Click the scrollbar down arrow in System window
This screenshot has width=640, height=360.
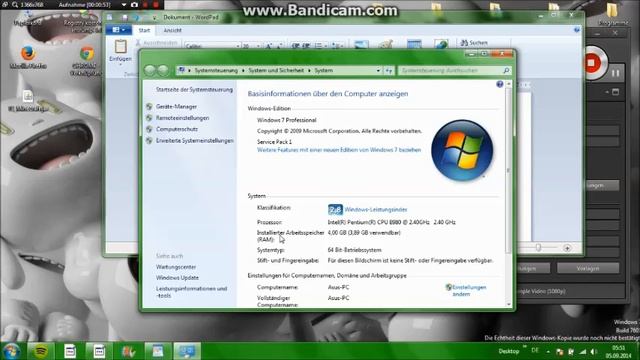coord(509,304)
